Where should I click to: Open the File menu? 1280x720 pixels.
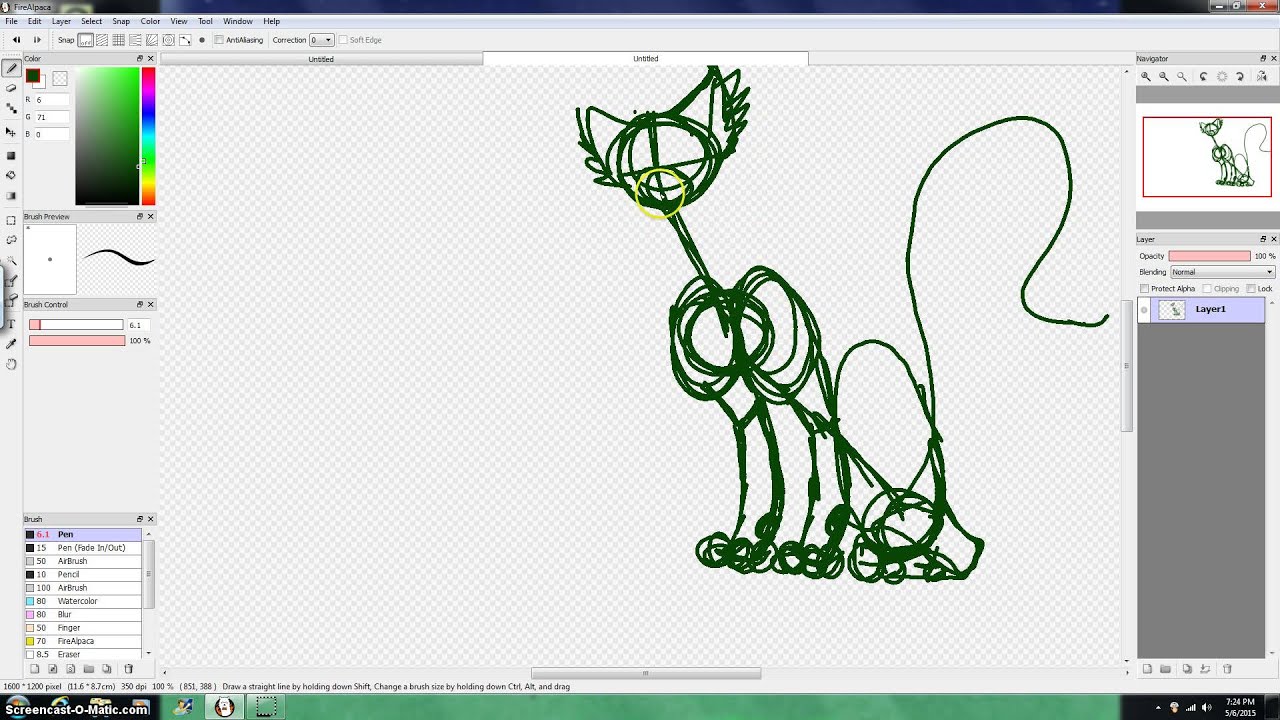(x=11, y=21)
